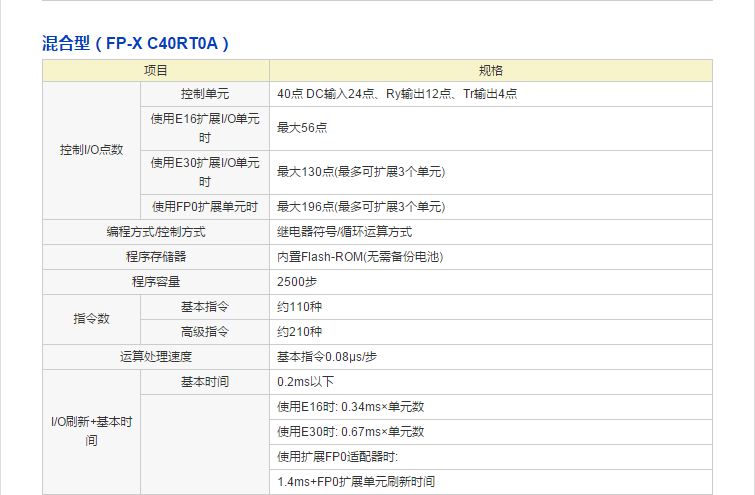Click 最大130点(最多可扩展3个单元)
755x495 pixels.
(361, 172)
